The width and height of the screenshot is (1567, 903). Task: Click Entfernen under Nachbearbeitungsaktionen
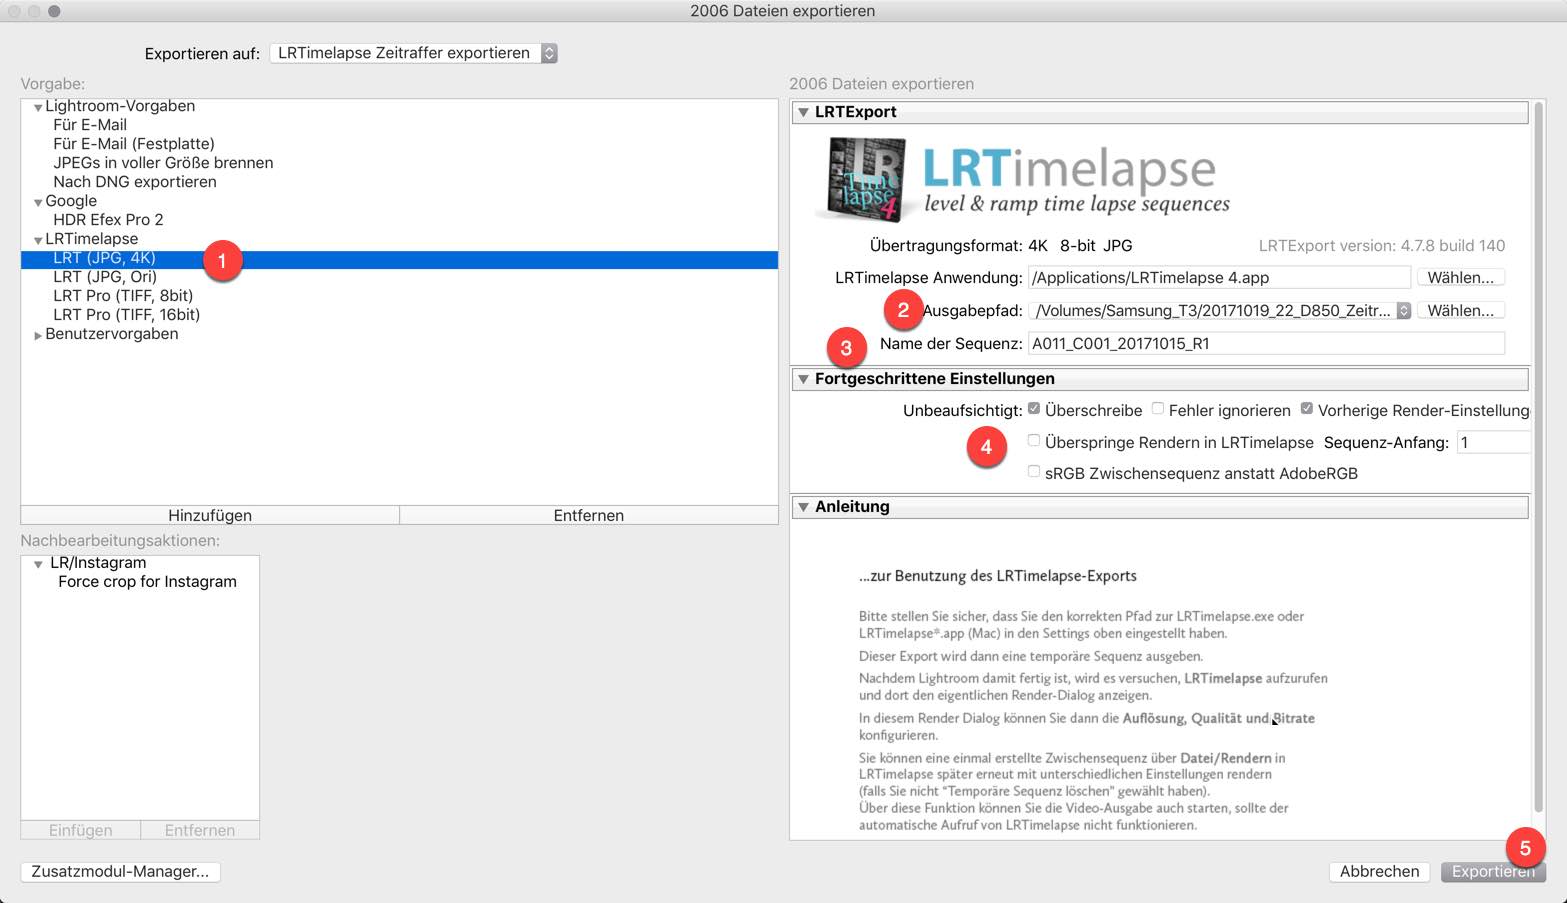point(200,830)
